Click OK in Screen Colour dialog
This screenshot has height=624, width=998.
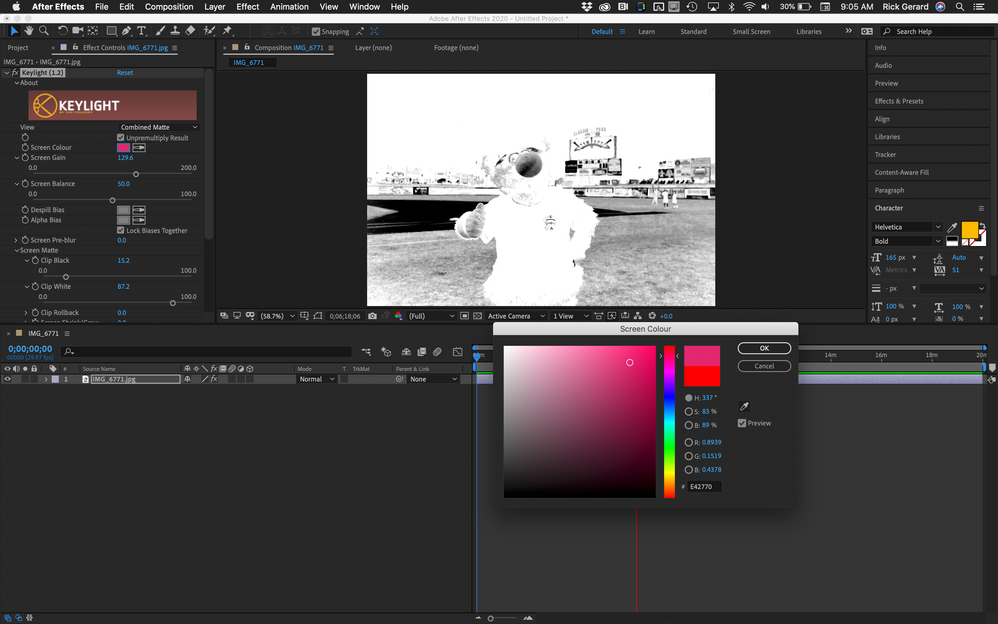point(764,348)
